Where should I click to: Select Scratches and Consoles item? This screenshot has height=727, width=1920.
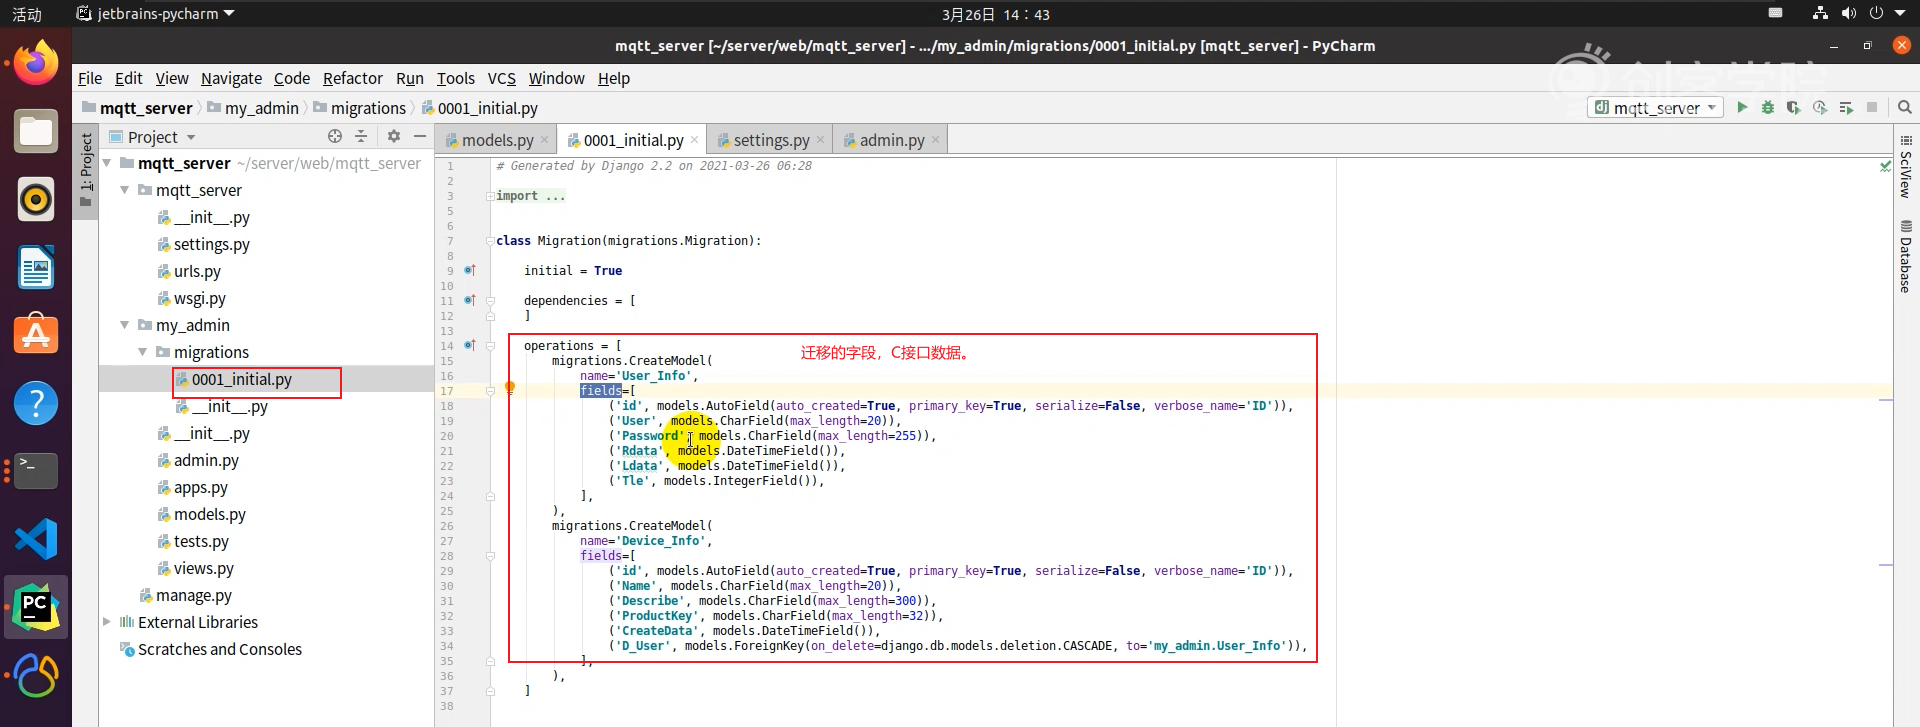click(x=219, y=649)
